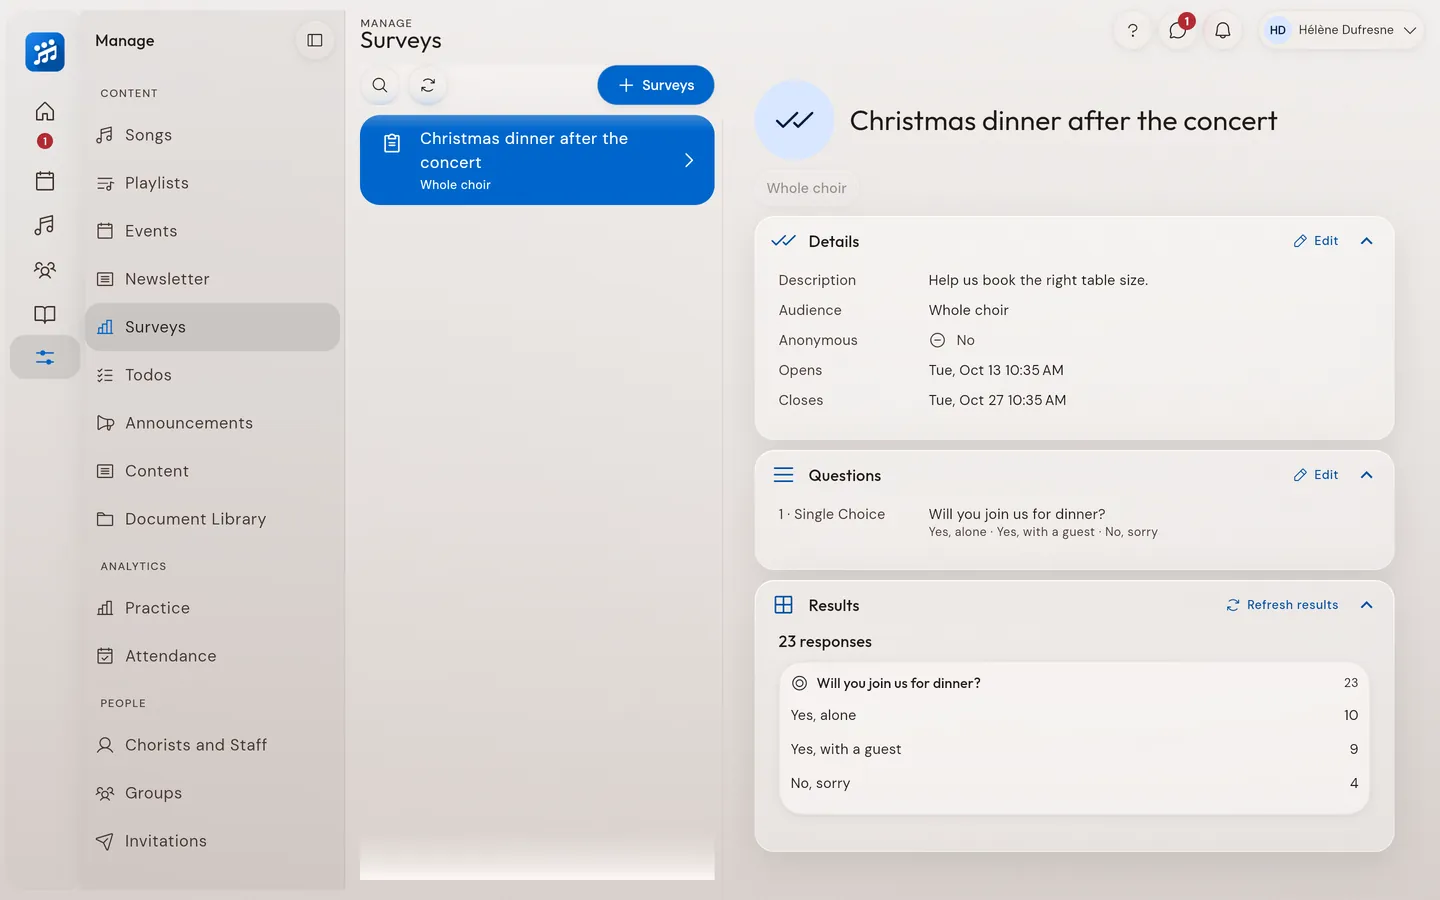Open Document Library in the sidebar

(x=212, y=519)
